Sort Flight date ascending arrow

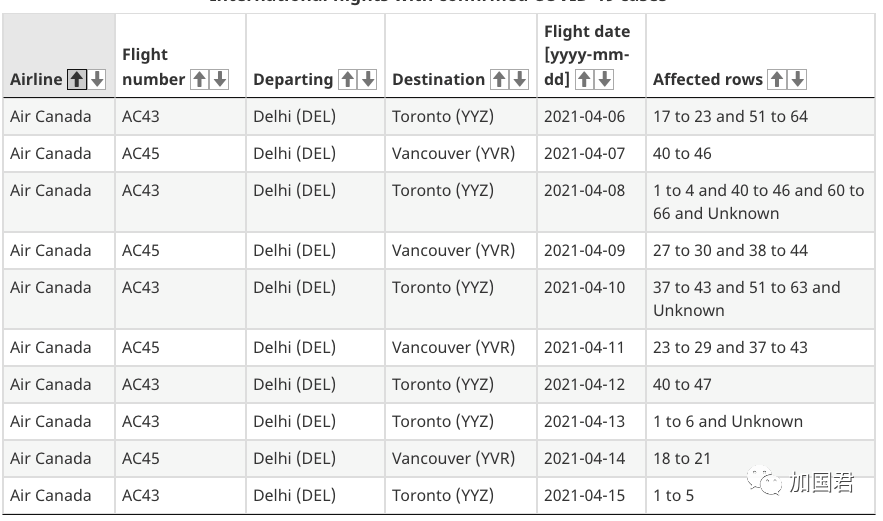(584, 79)
